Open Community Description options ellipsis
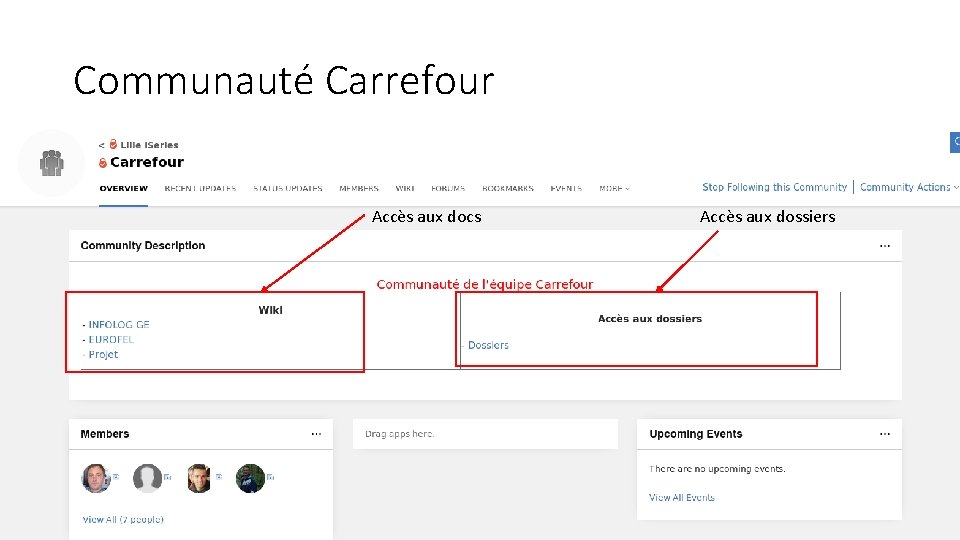 click(x=885, y=246)
